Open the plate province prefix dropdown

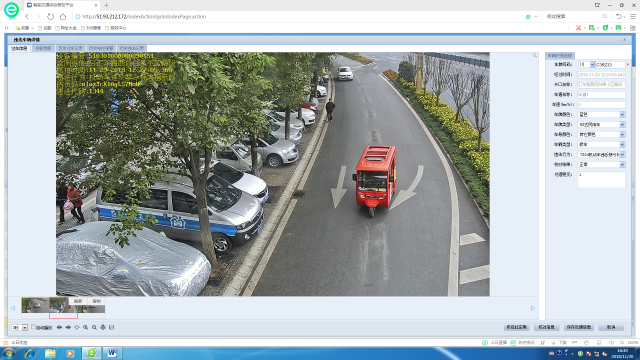coord(587,65)
